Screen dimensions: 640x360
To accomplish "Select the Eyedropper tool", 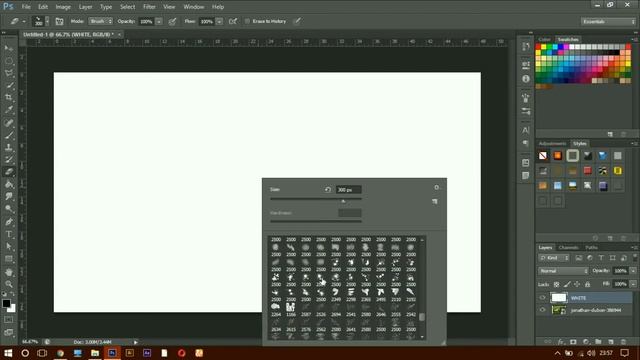I will pyautogui.click(x=9, y=110).
